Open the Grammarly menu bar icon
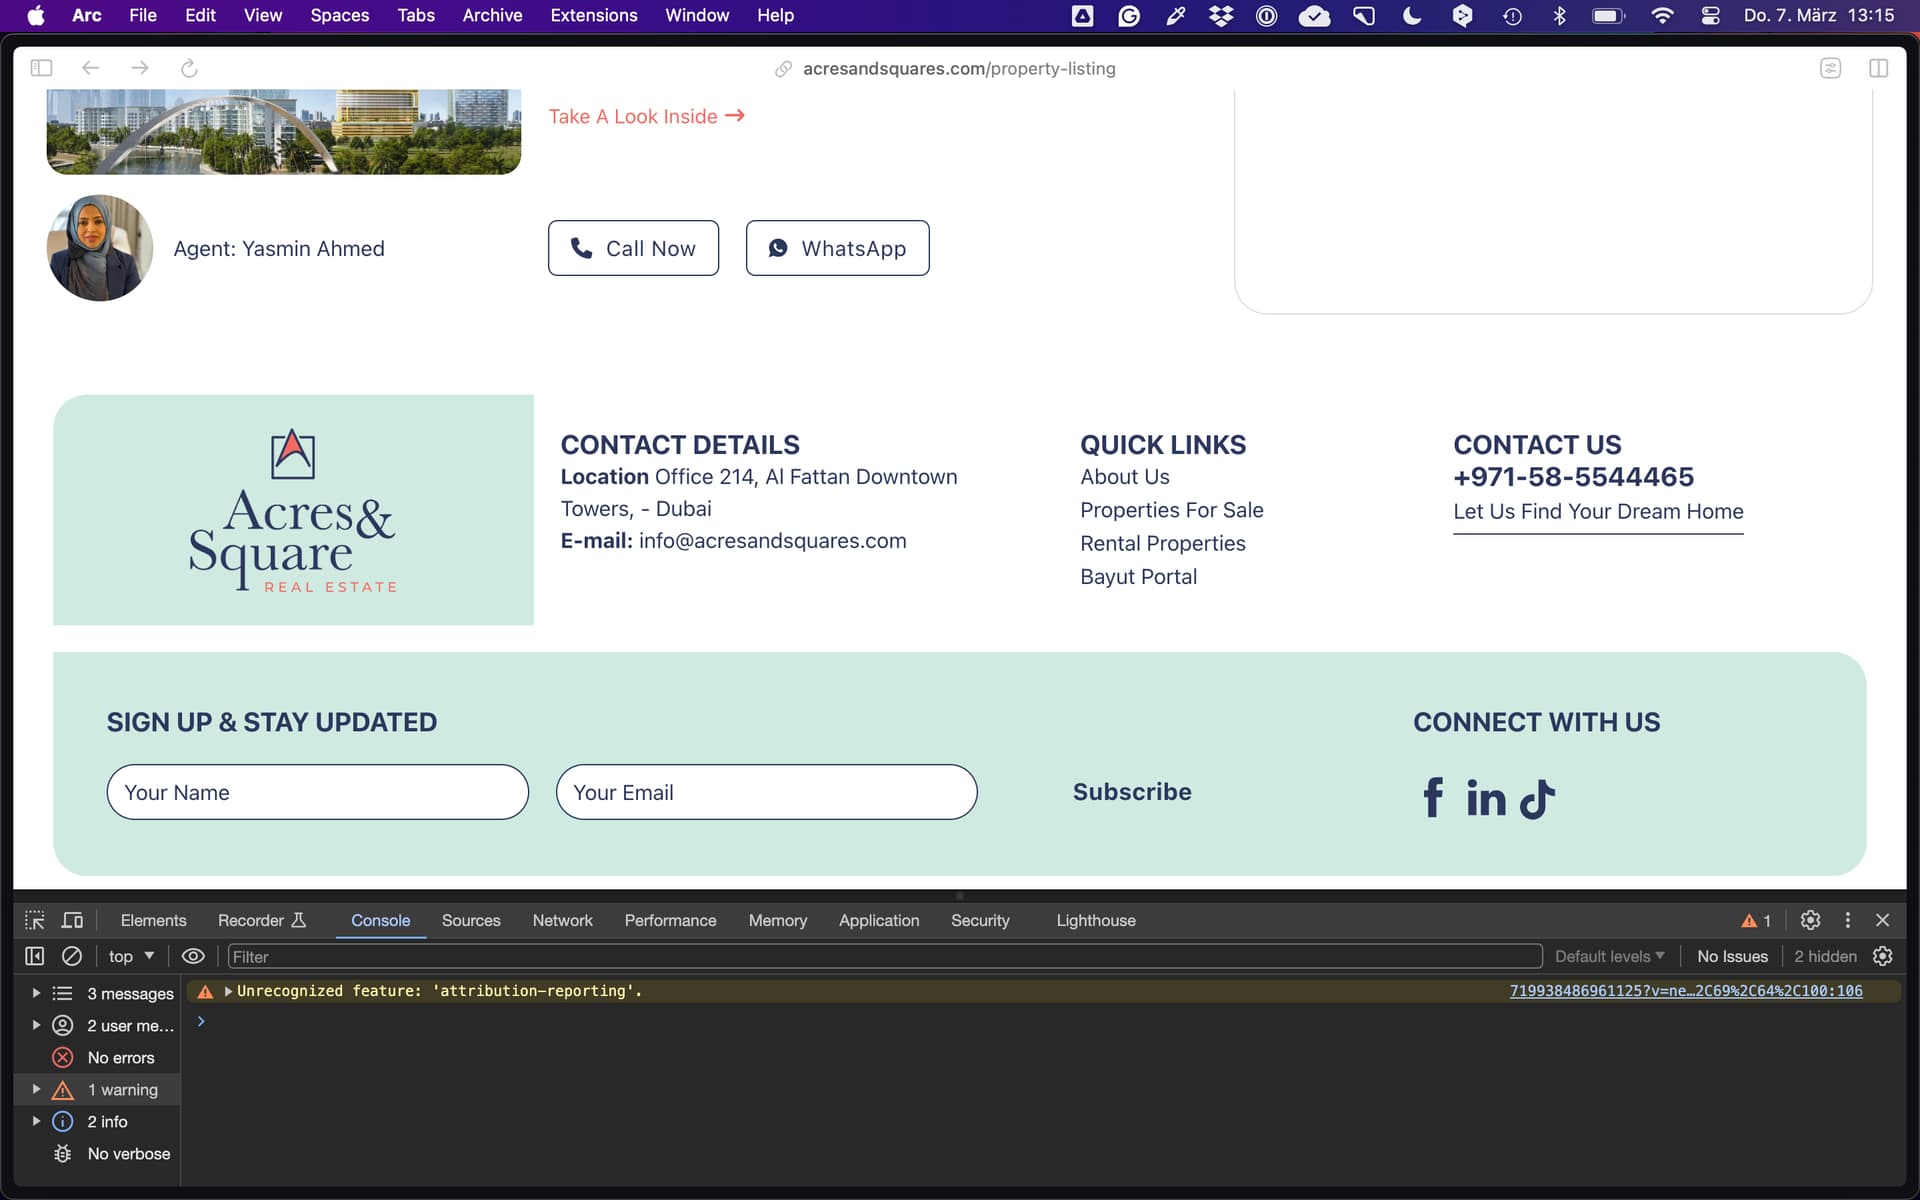Screen dimensions: 1920x1200 click(1128, 15)
